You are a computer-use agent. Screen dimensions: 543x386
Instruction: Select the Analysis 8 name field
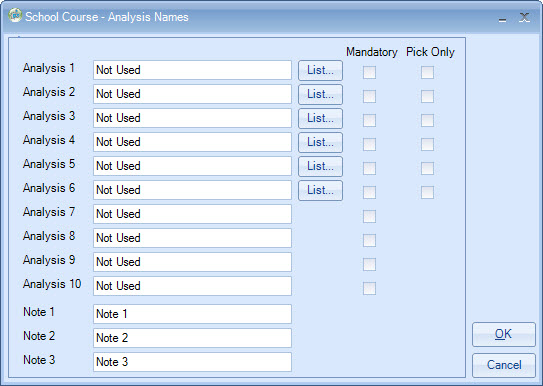(x=192, y=238)
